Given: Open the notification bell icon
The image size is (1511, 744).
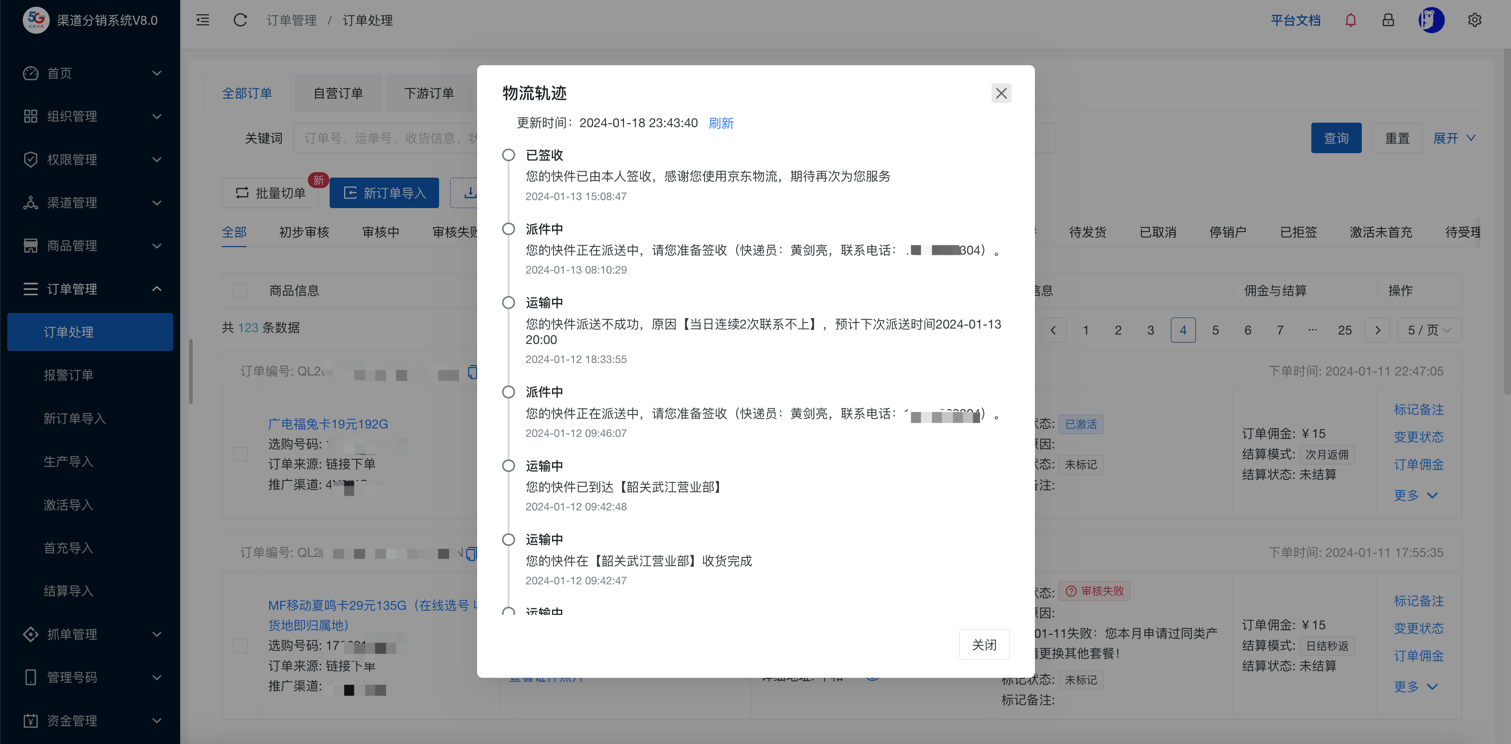Looking at the screenshot, I should tap(1350, 20).
